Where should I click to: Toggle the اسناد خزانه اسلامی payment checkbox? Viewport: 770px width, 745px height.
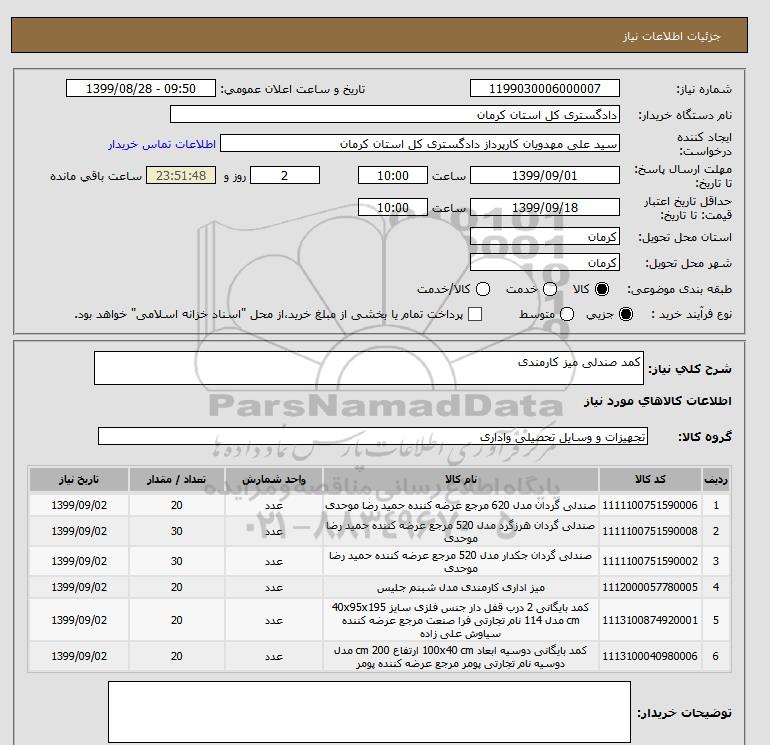click(x=475, y=314)
